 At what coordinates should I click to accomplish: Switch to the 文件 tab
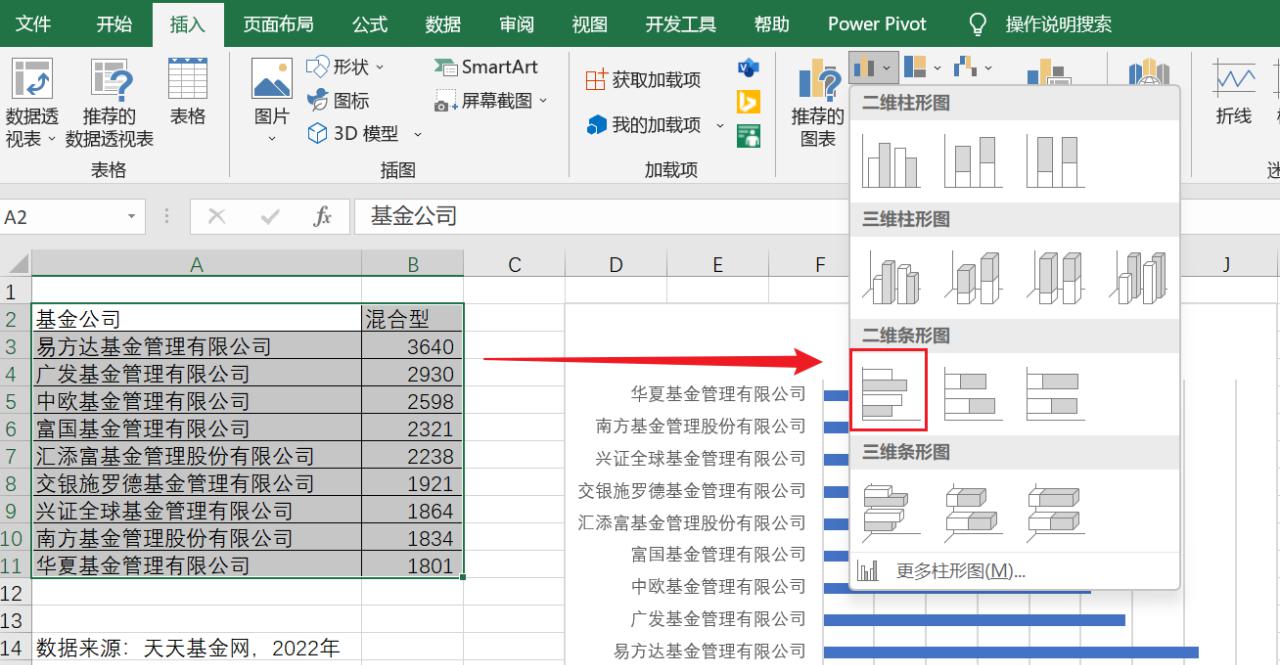coord(34,23)
